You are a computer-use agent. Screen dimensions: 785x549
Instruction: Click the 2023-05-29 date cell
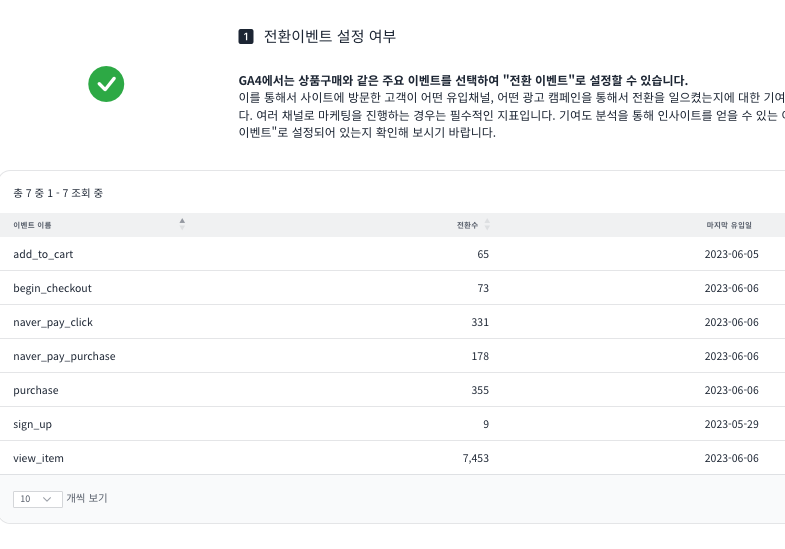tap(731, 424)
